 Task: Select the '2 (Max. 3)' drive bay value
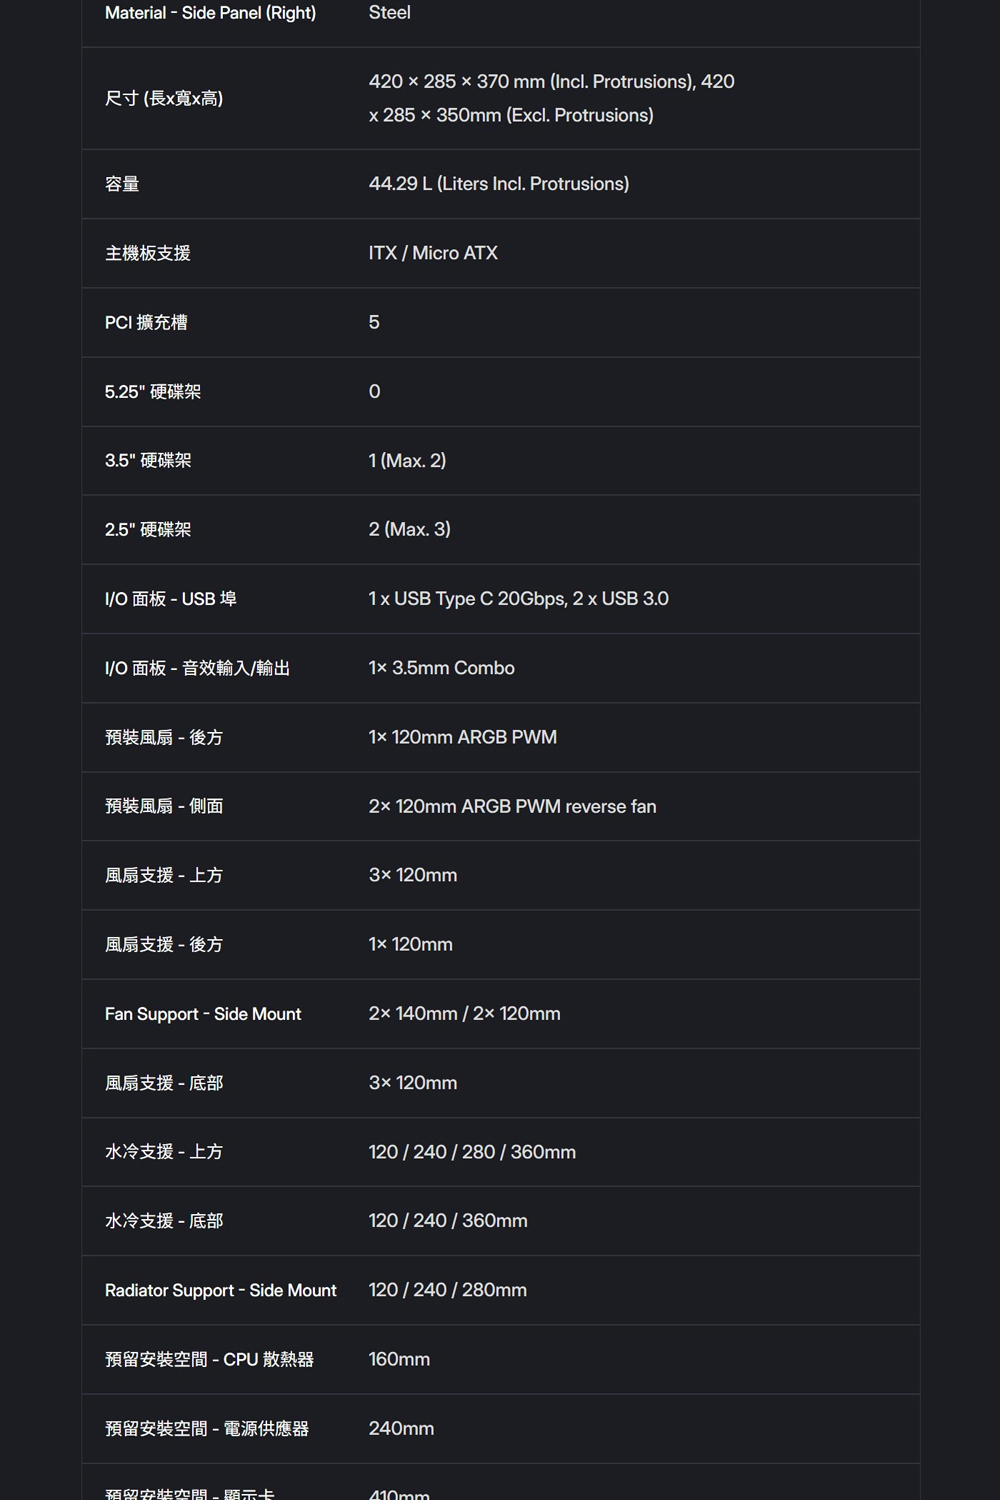point(409,529)
